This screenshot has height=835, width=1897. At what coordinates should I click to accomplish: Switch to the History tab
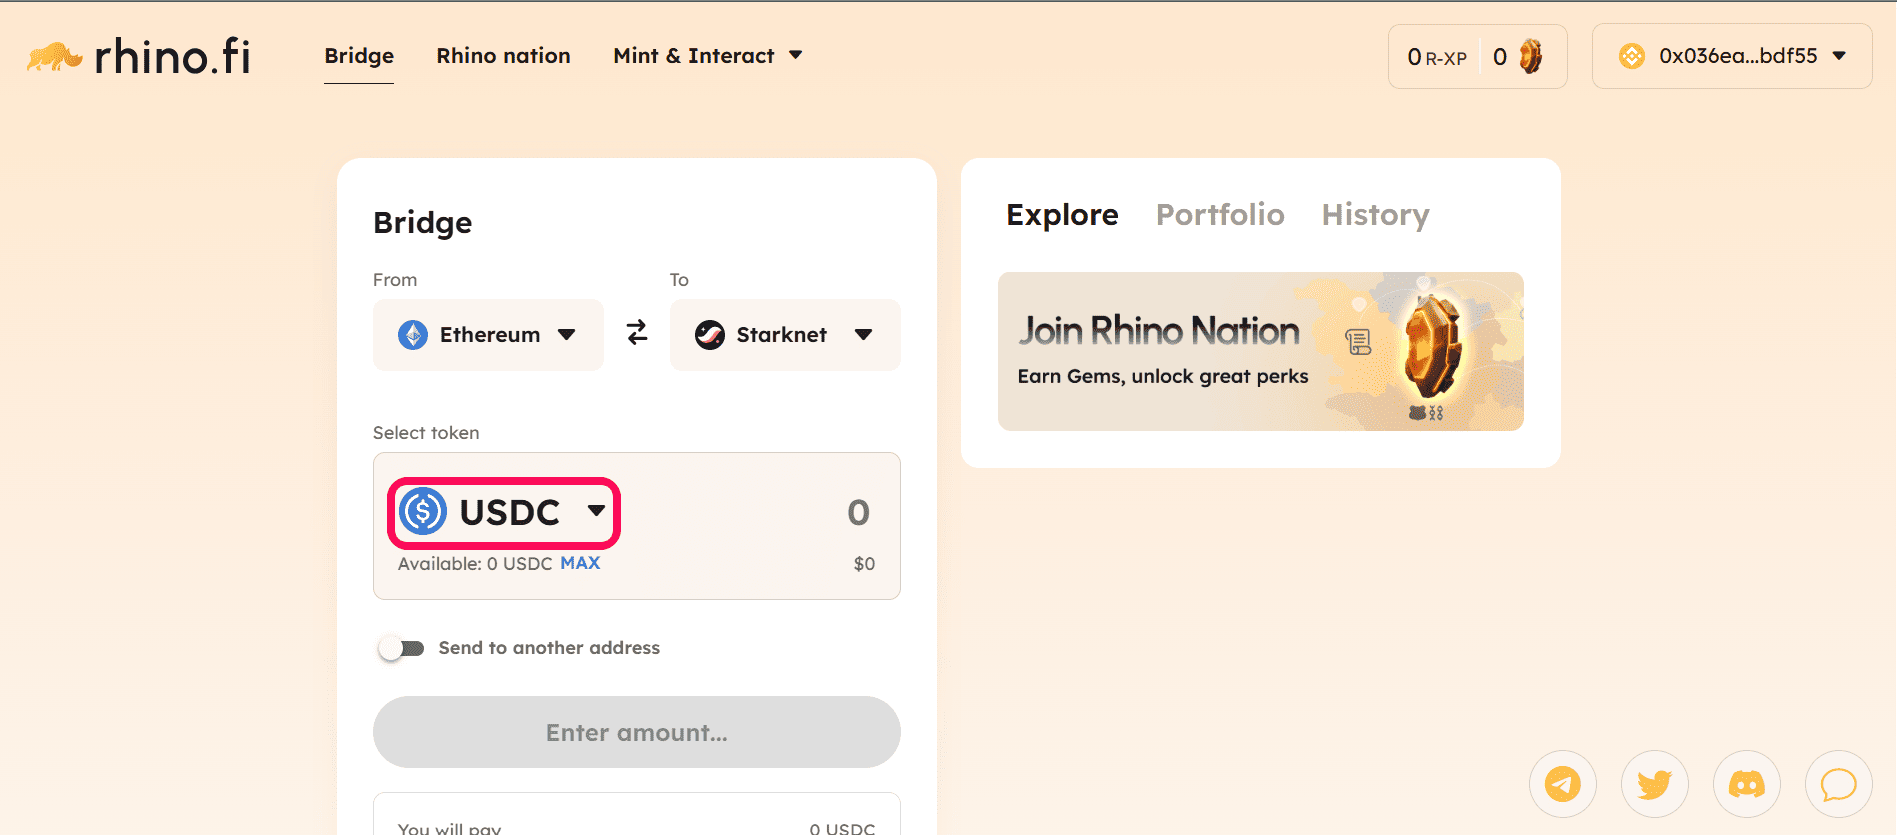1376,215
